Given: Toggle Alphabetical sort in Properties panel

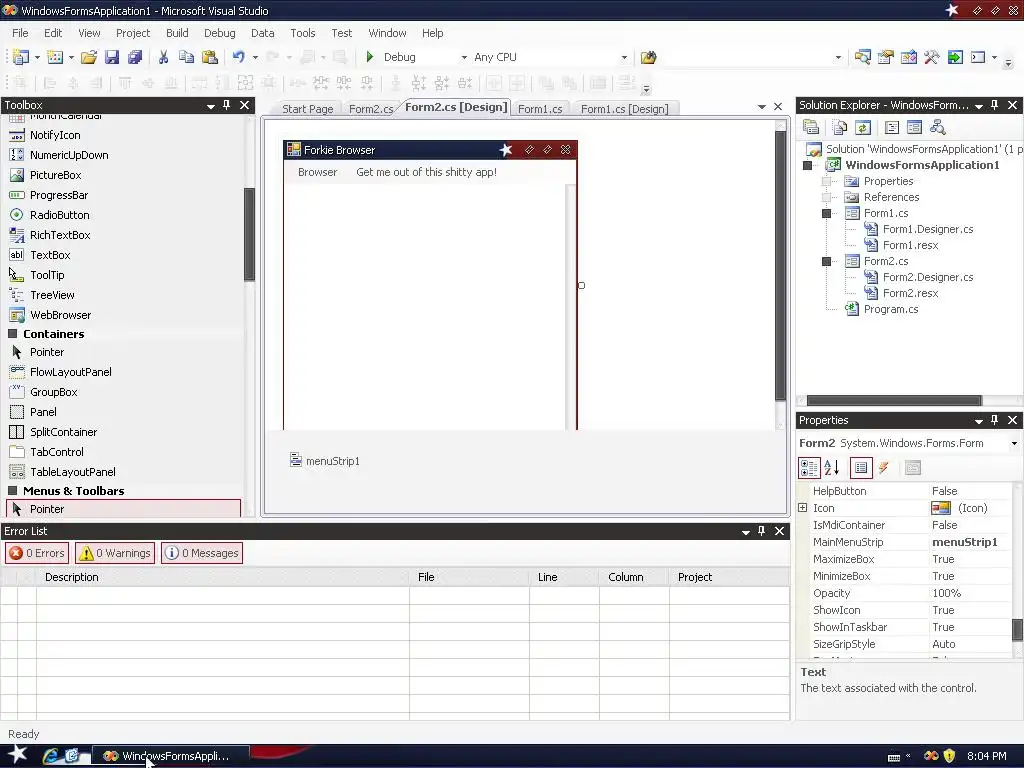Looking at the screenshot, I should (x=831, y=468).
